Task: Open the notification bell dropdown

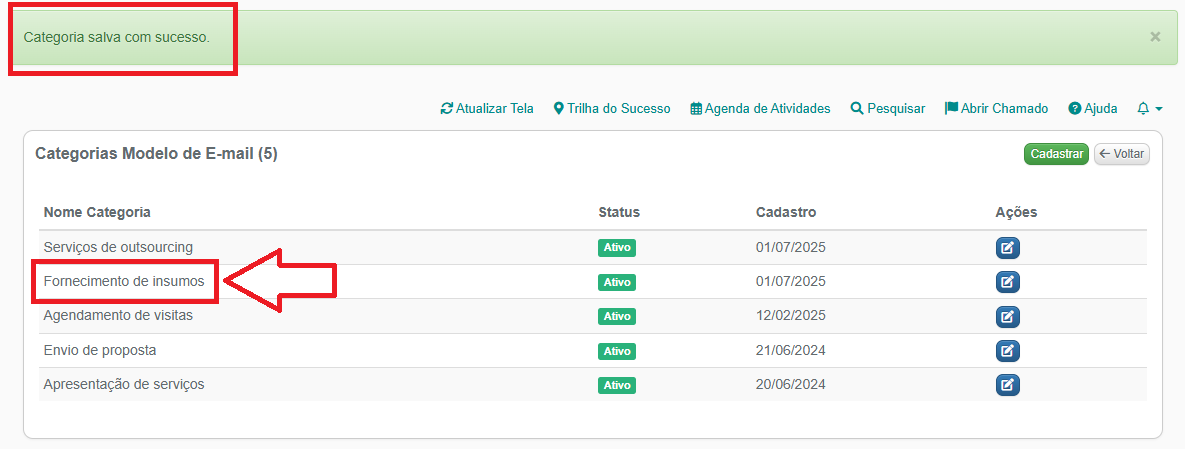Action: pyautogui.click(x=1149, y=108)
